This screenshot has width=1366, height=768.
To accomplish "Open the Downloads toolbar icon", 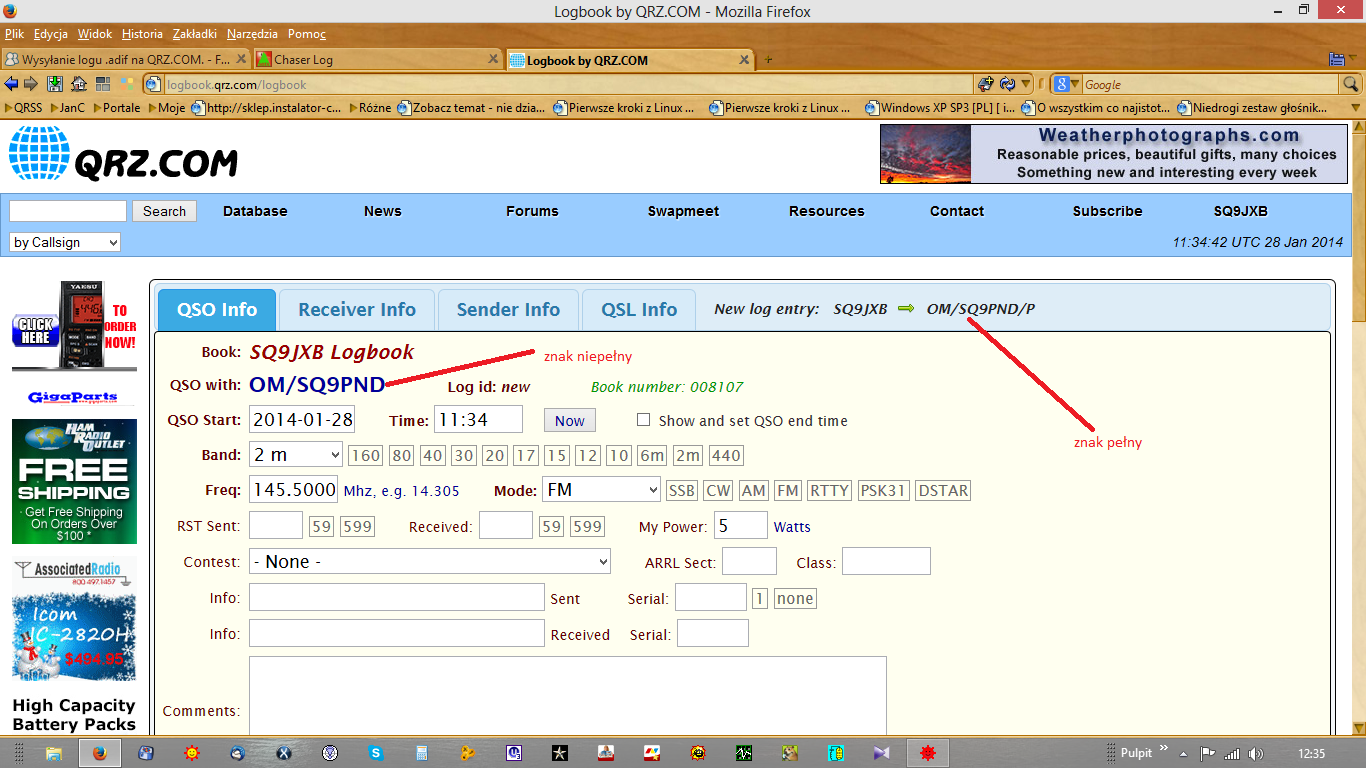I will pyautogui.click(x=55, y=84).
